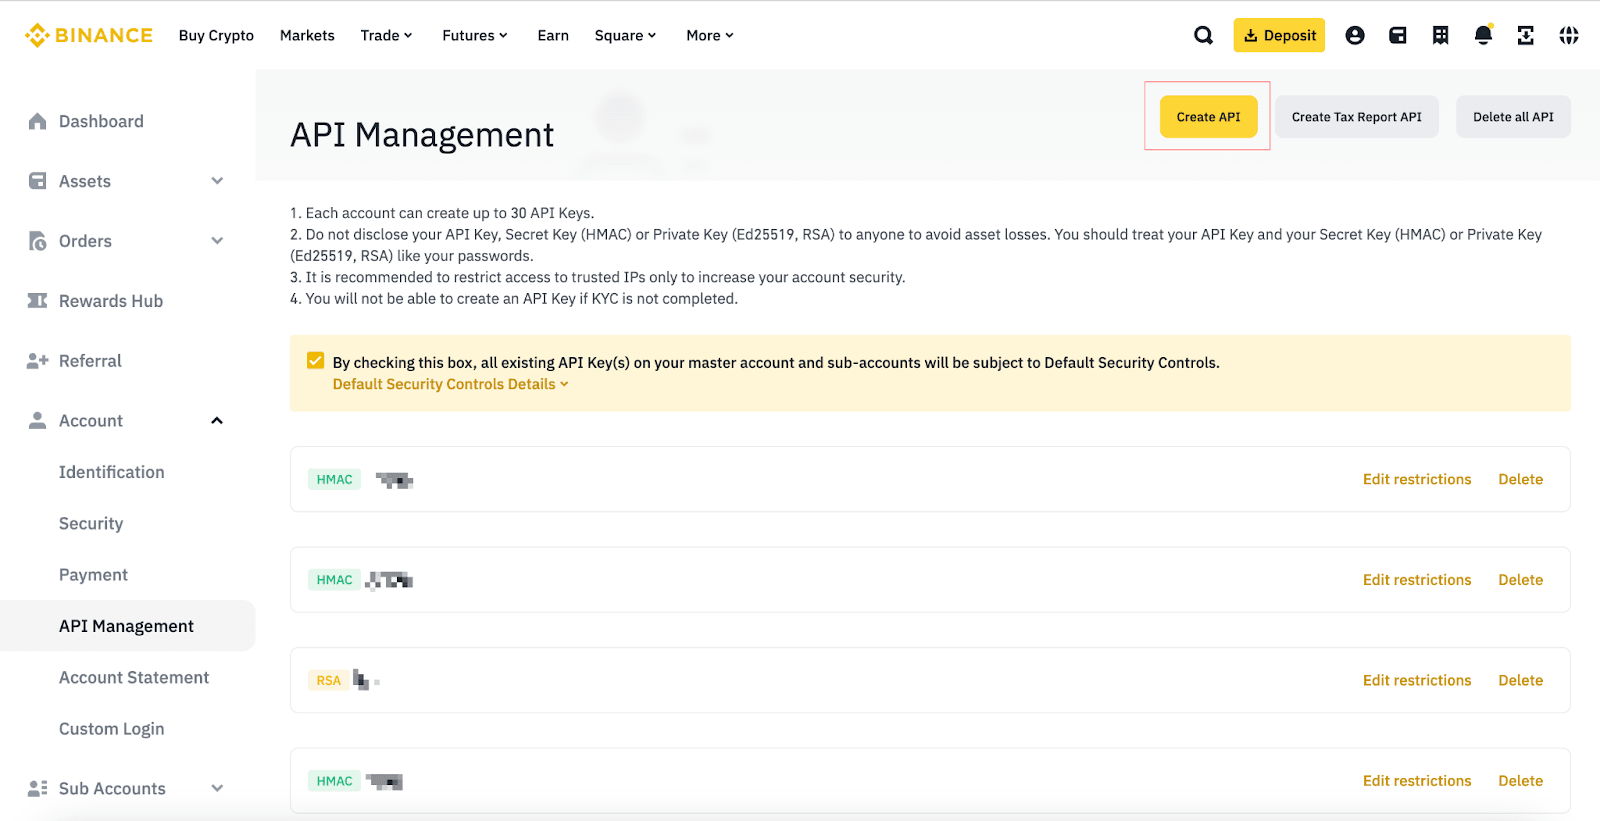Click the Account person icon

38,421
